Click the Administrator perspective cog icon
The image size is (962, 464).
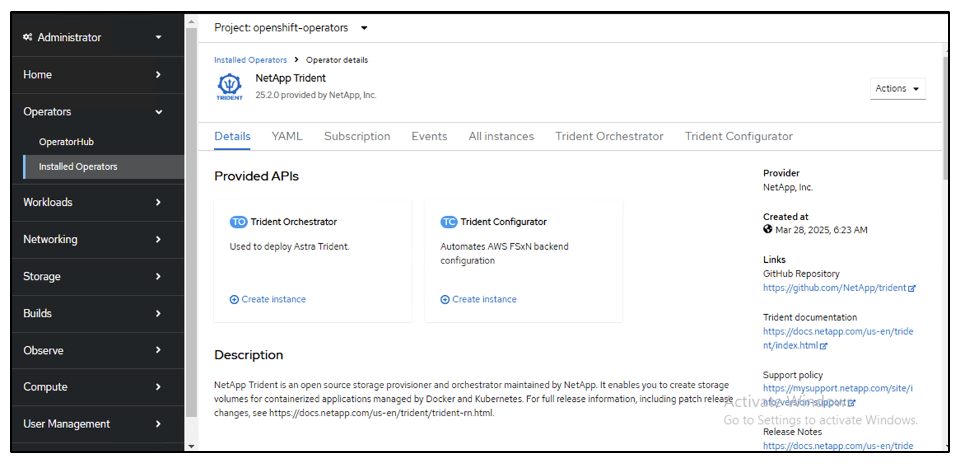pos(27,38)
